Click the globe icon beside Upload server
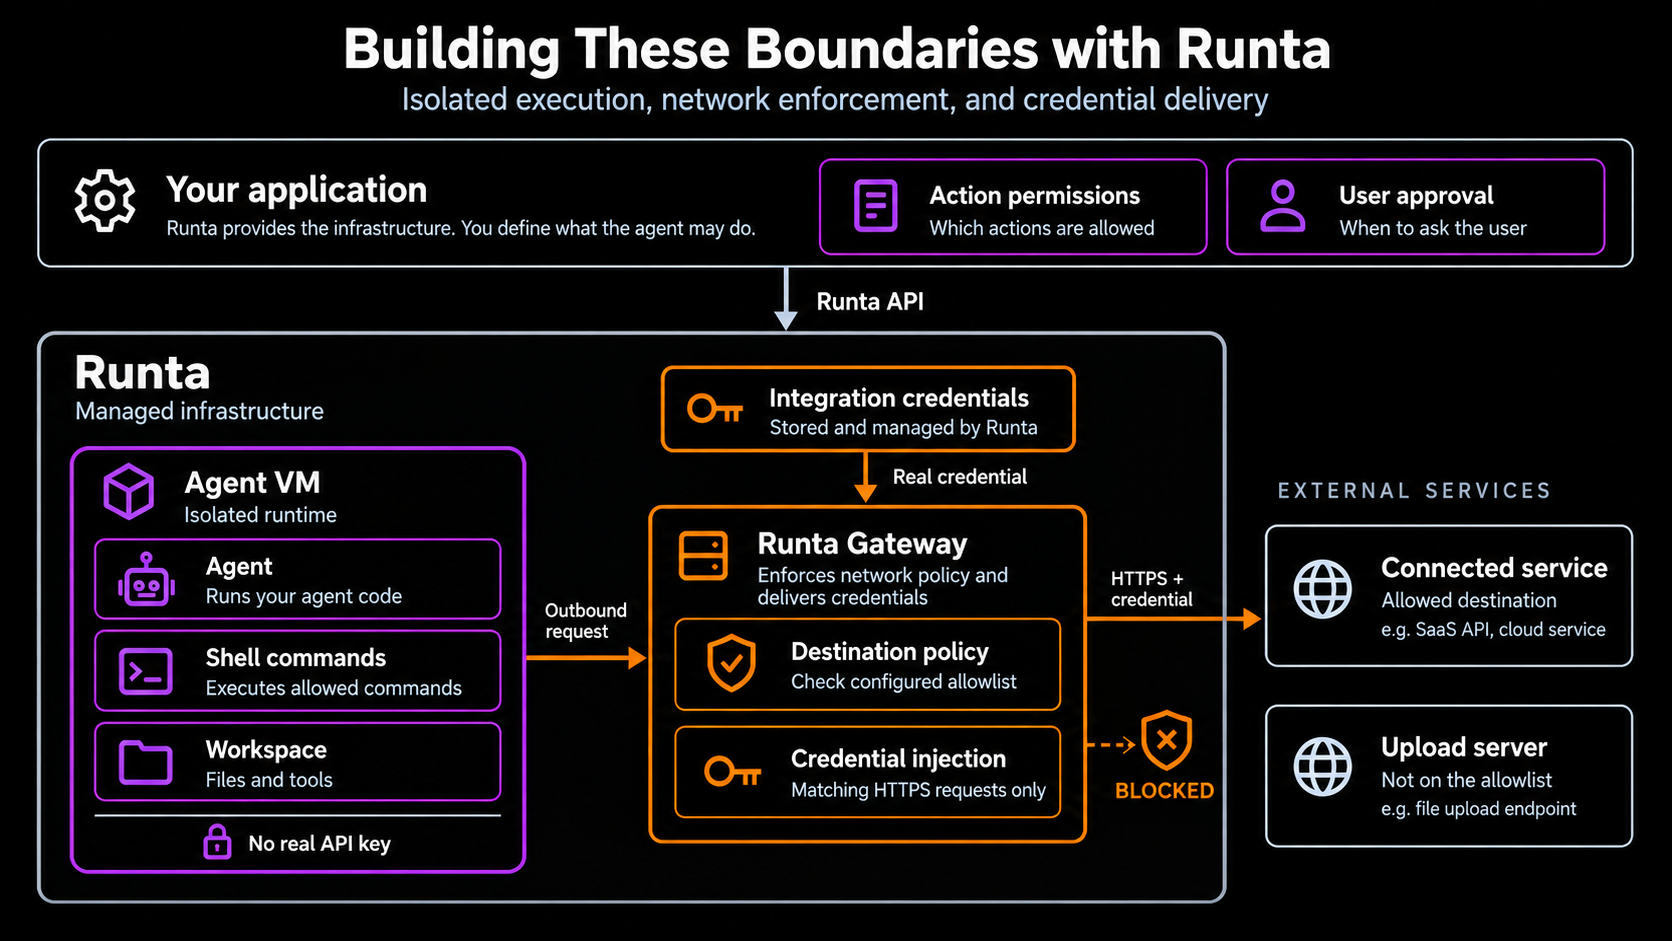Screen dimensions: 1672x941 [x=1322, y=767]
